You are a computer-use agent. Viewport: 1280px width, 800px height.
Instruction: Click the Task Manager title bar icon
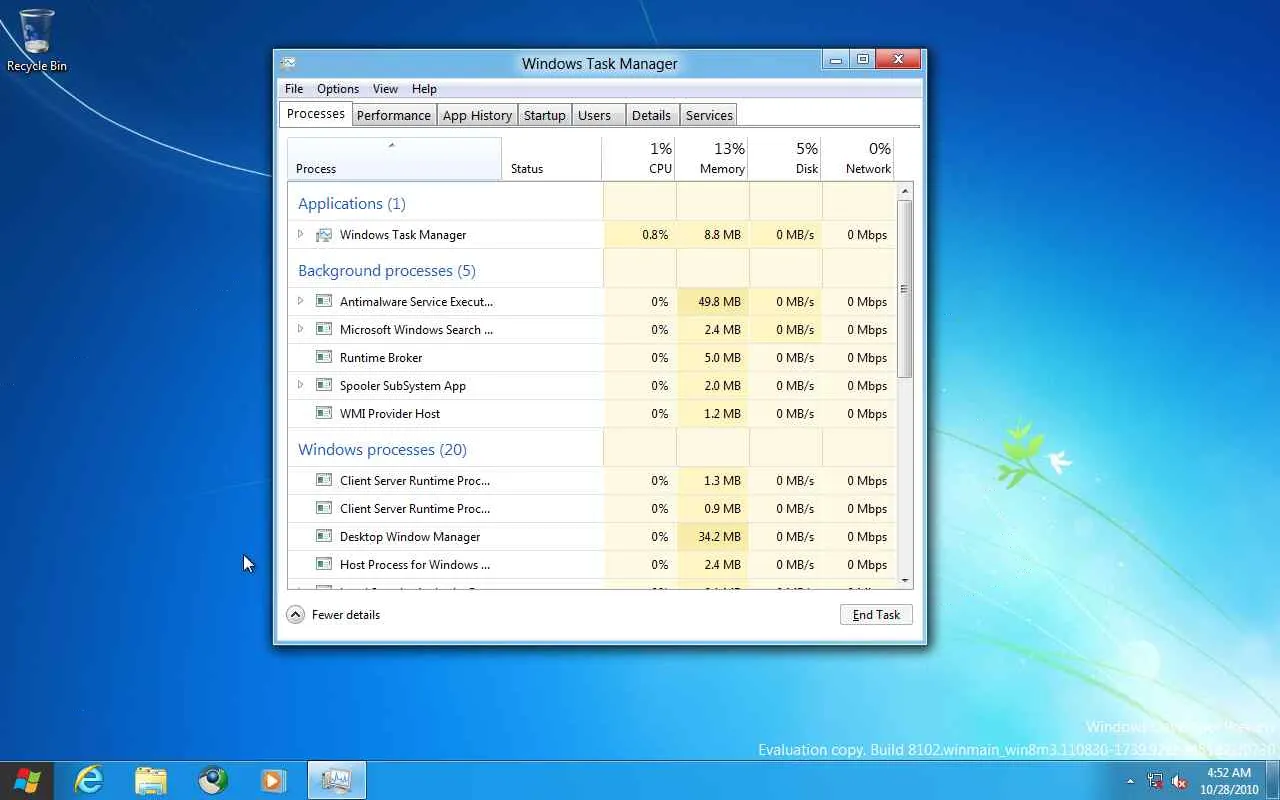[x=288, y=62]
